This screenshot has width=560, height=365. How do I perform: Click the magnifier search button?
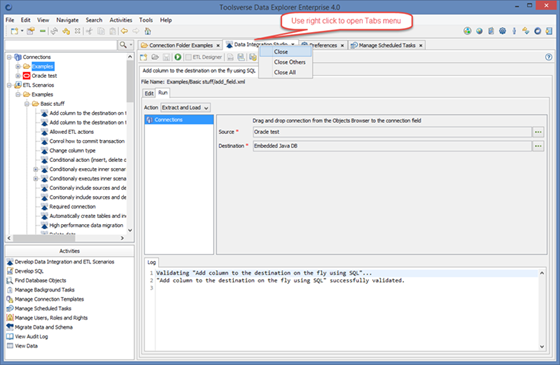[123, 45]
